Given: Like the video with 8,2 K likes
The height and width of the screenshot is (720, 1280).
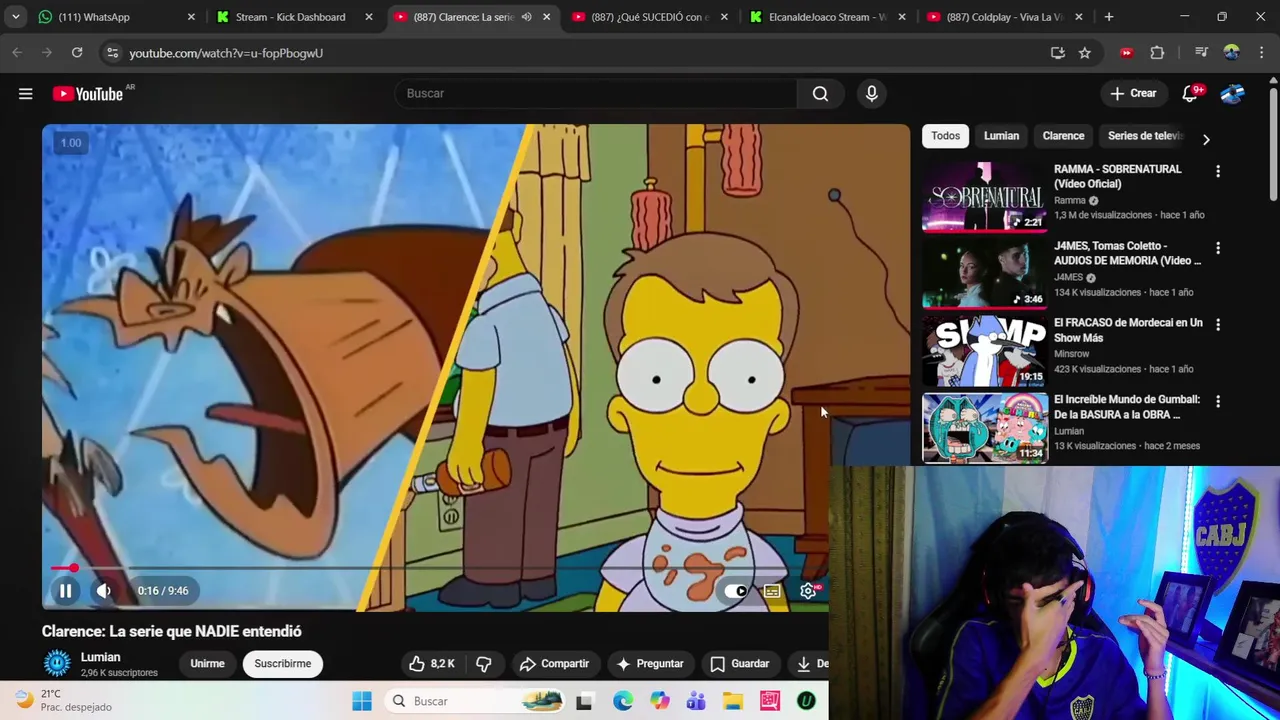Looking at the screenshot, I should tap(432, 664).
